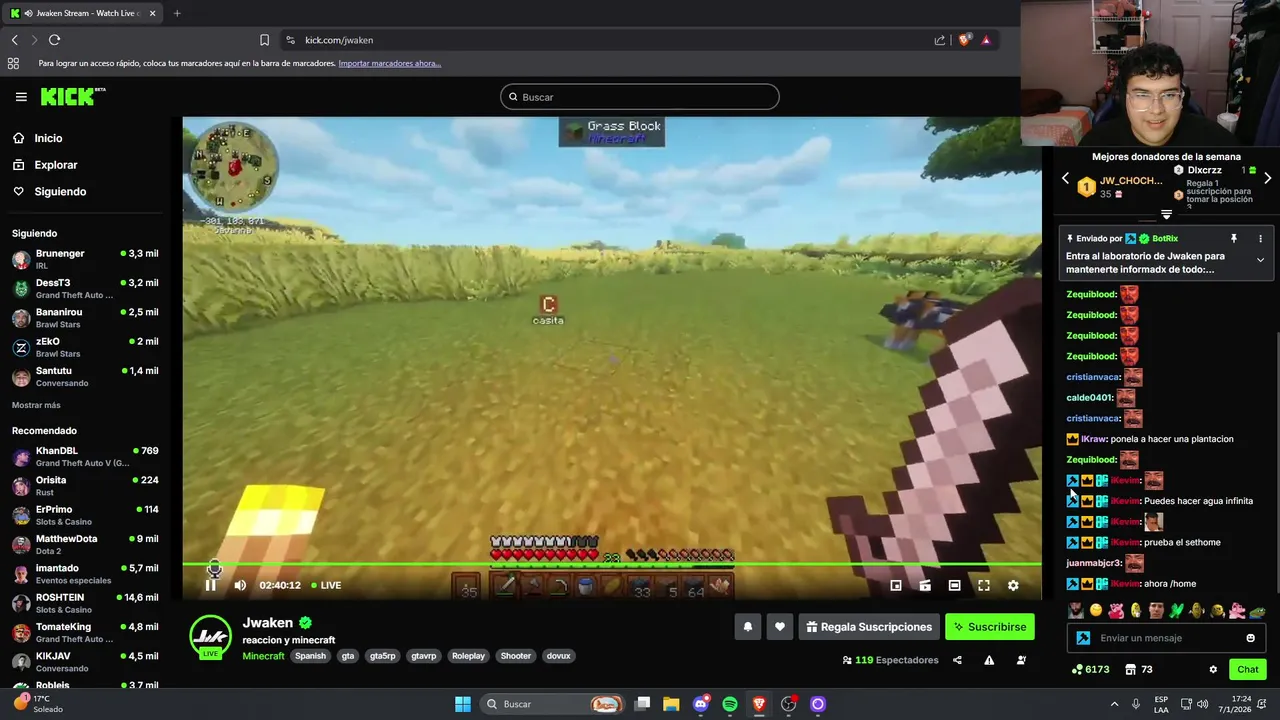The width and height of the screenshot is (1280, 720).
Task: Open Bananirou channel in sidebar
Action: click(x=85, y=318)
